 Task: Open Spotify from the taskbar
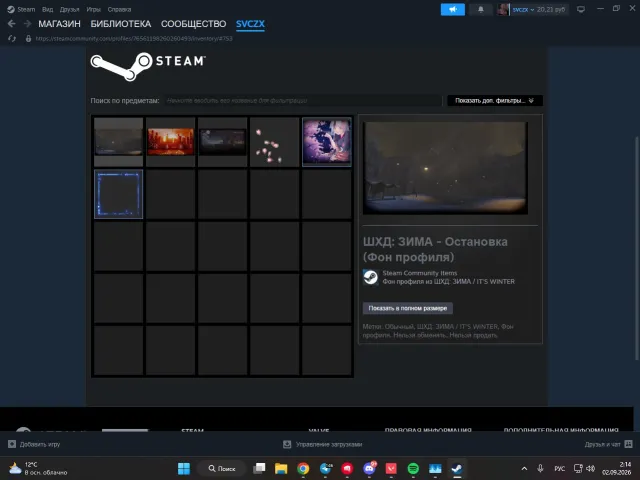tap(413, 468)
